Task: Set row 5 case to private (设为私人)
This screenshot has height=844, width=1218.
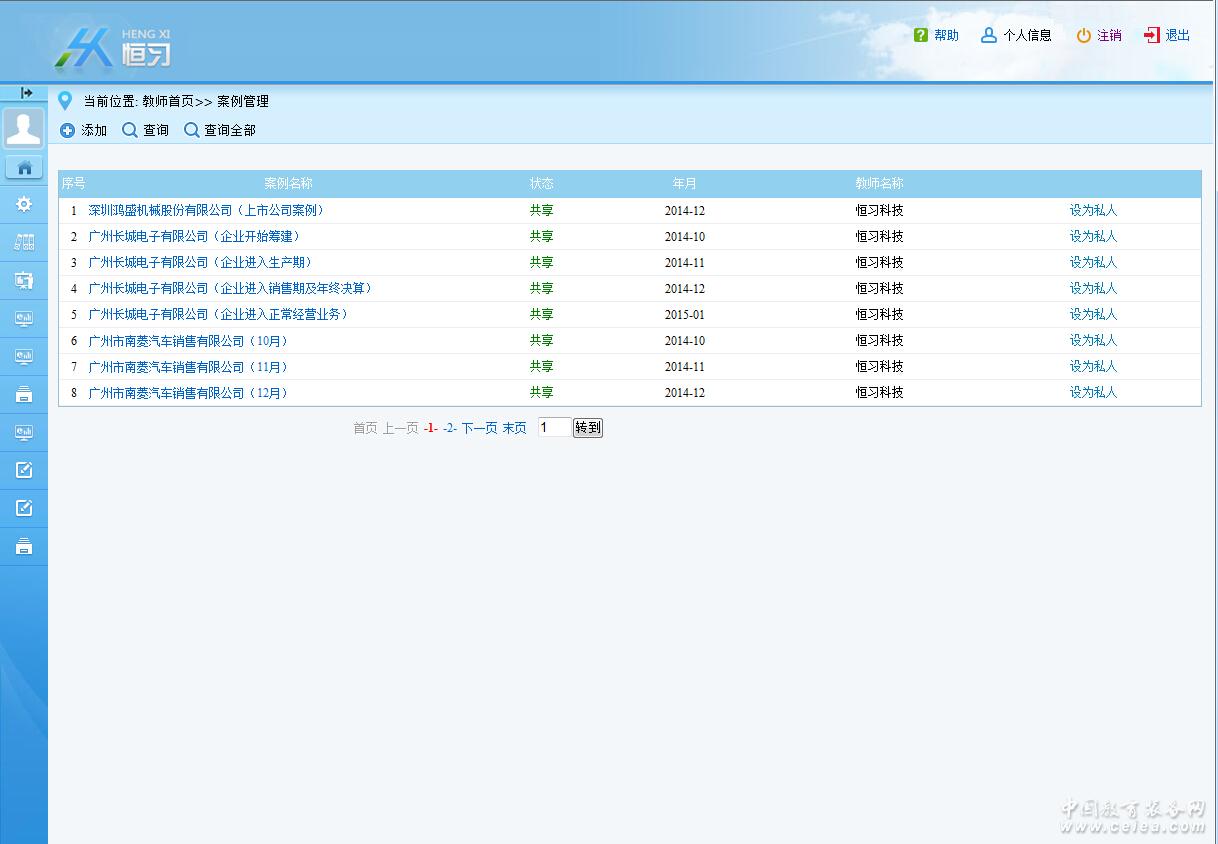Action: (1092, 315)
